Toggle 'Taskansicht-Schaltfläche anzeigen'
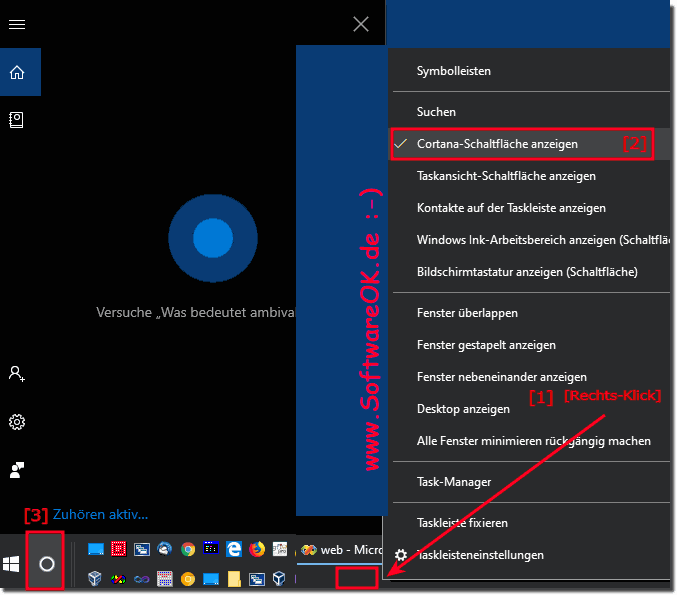 pos(531,176)
